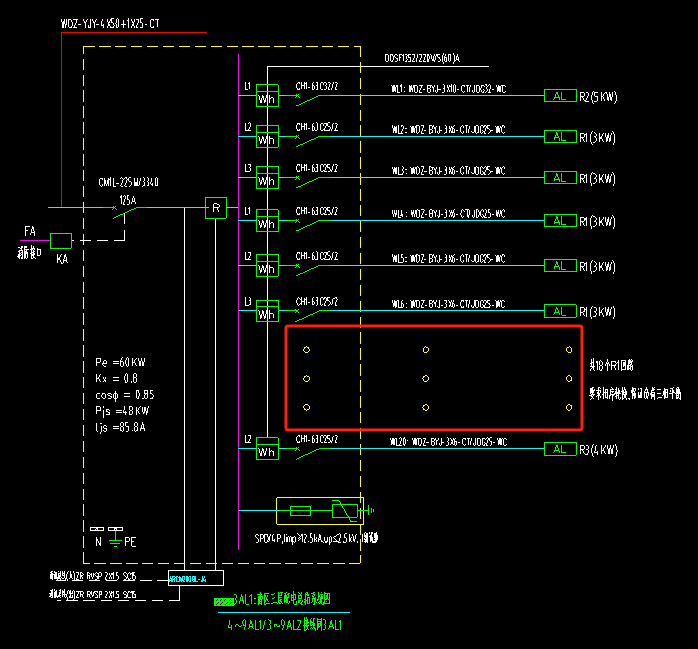Pick the AL box on the WL5 line
Image resolution: width=698 pixels, height=649 pixels.
(x=560, y=266)
